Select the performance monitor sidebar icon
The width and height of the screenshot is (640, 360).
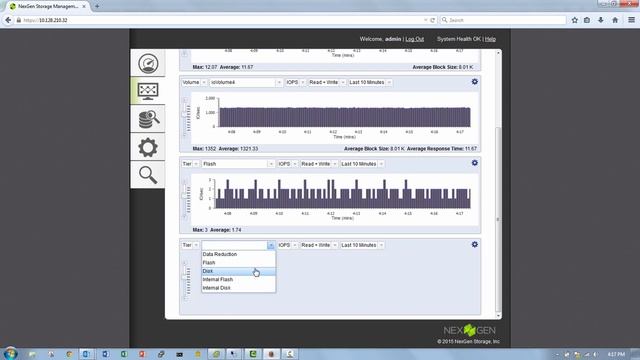(148, 91)
